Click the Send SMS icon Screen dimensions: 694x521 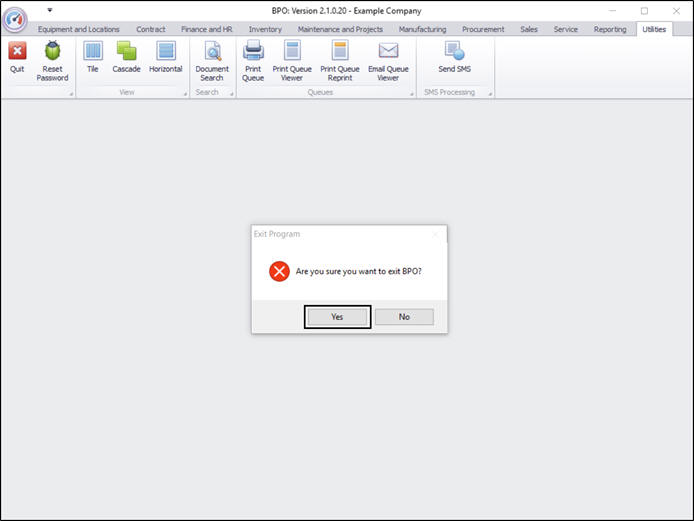pos(455,50)
